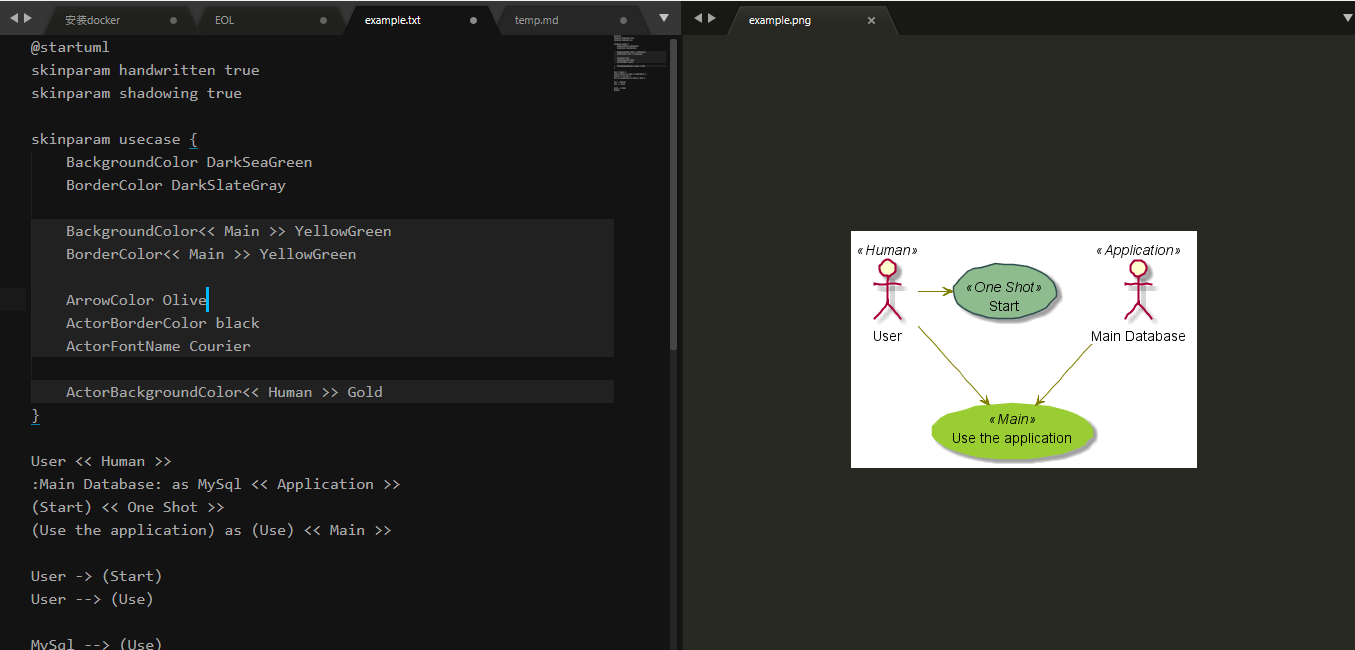Viewport: 1355px width, 650px height.
Task: Click the opening brace after skinparam usecase
Action: 193,139
